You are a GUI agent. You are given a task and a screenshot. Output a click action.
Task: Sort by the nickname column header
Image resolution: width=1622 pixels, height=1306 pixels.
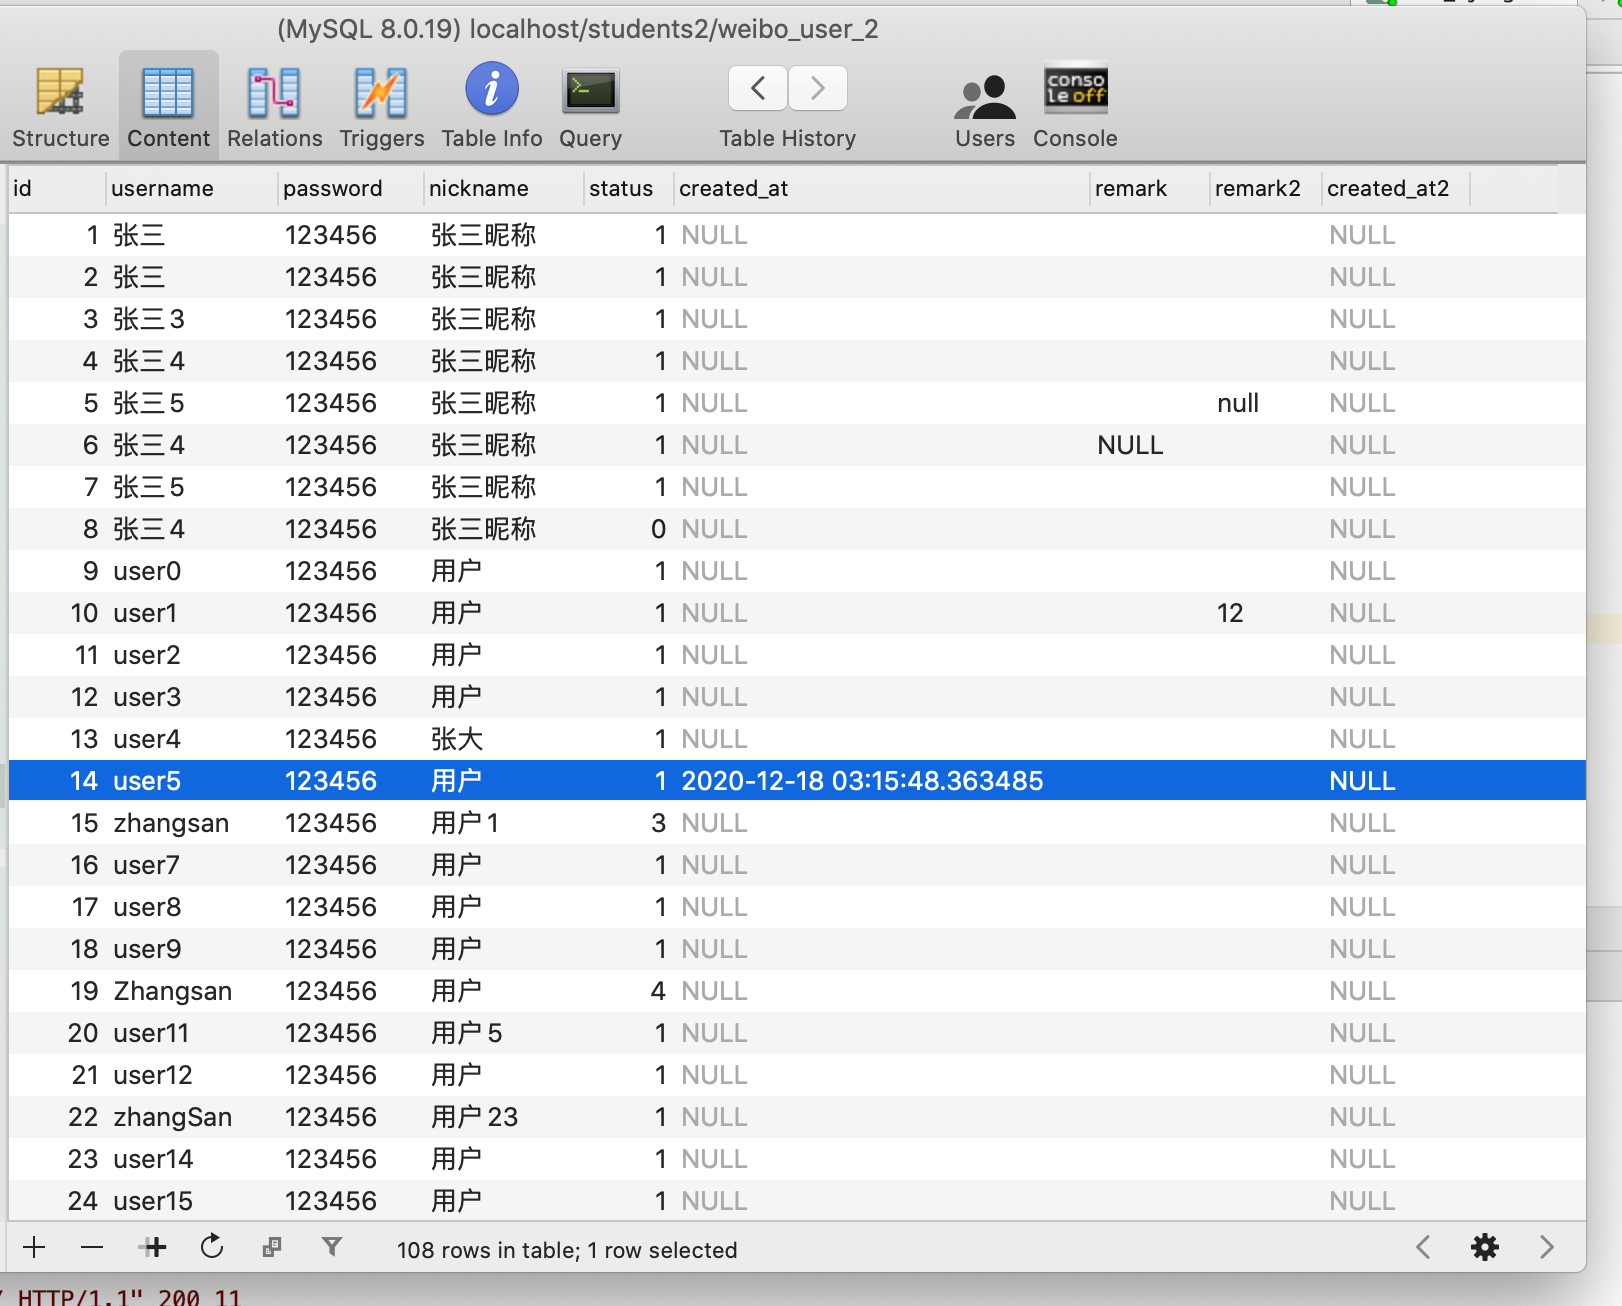tap(504, 188)
